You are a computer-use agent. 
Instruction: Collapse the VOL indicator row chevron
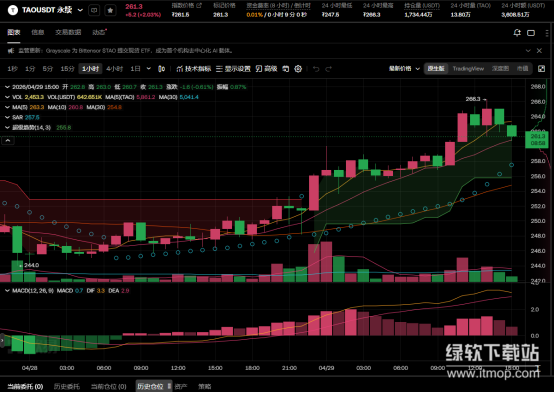tap(7, 97)
